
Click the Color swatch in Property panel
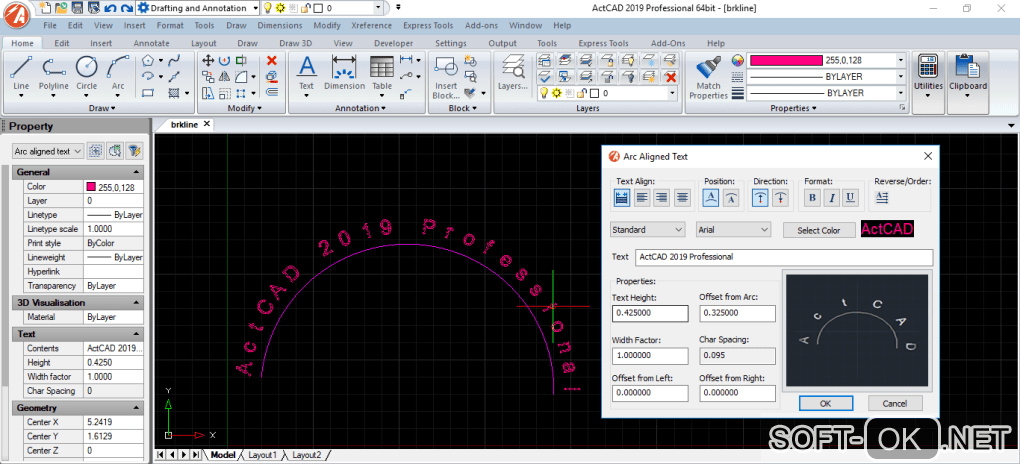pyautogui.click(x=91, y=187)
